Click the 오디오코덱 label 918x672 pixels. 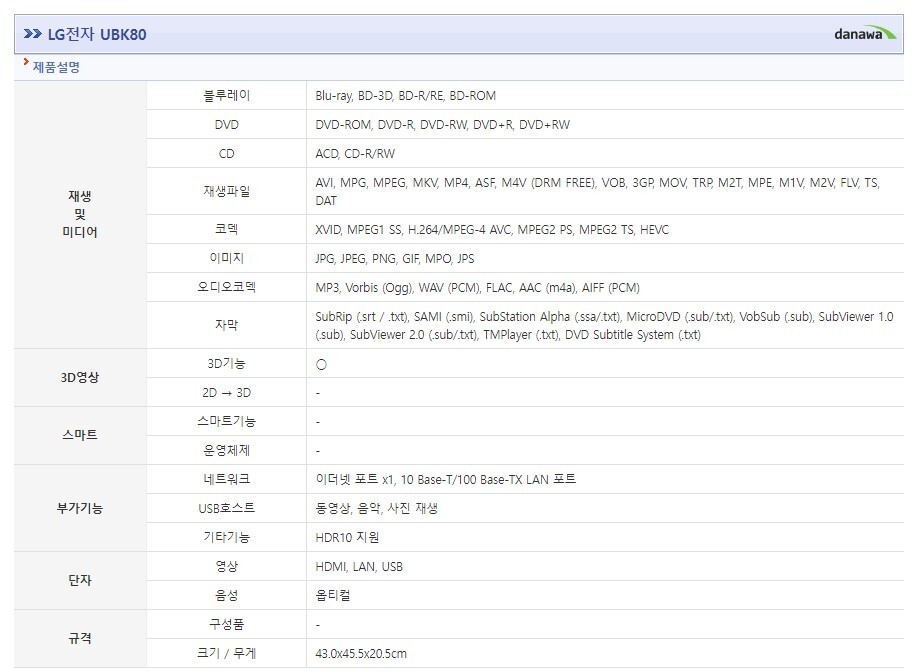[227, 287]
